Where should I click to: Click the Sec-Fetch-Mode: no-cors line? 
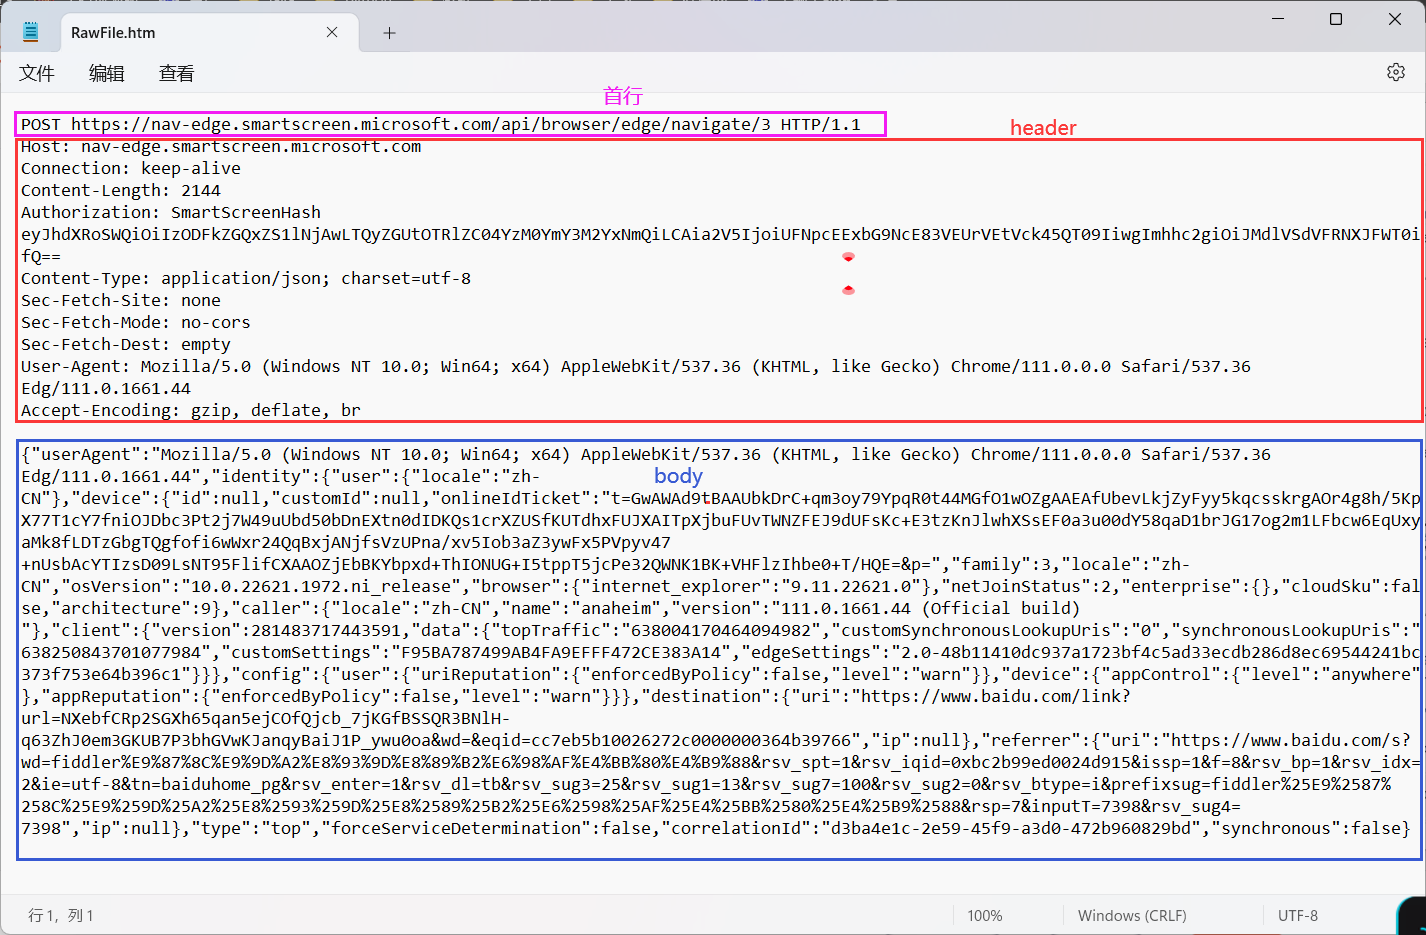[x=136, y=322]
